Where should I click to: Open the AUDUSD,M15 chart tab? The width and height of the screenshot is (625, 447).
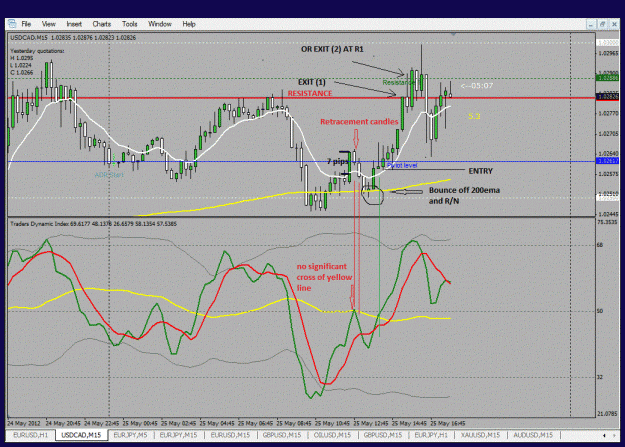click(533, 435)
